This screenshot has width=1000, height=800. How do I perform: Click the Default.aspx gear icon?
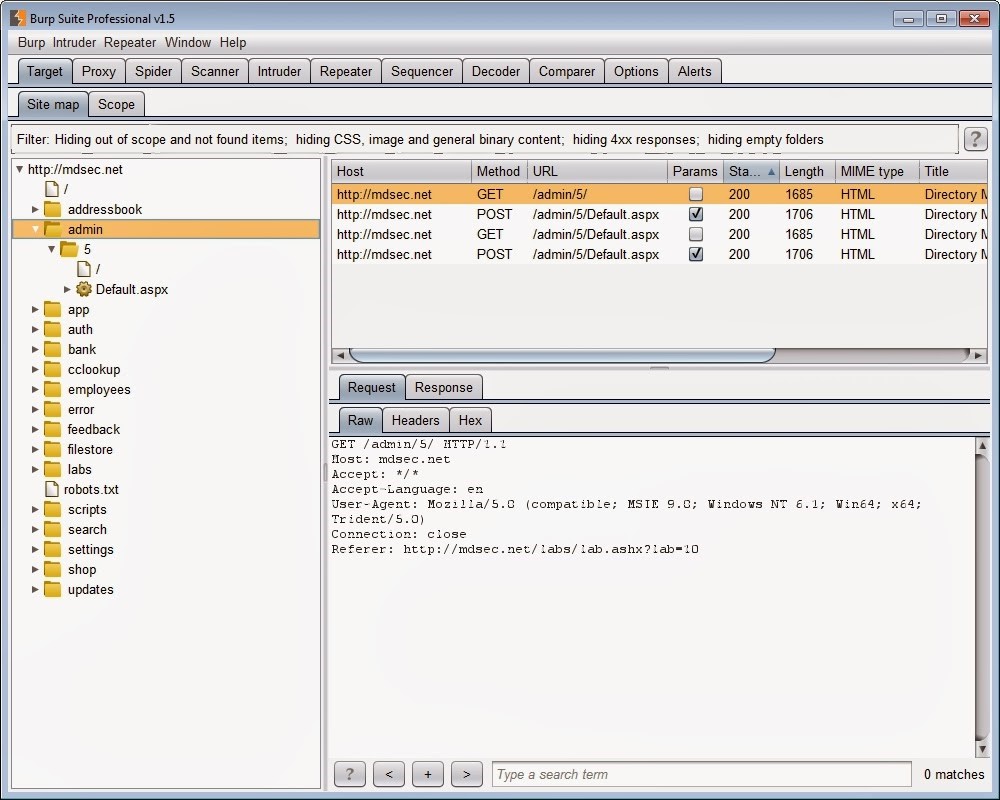coord(84,289)
